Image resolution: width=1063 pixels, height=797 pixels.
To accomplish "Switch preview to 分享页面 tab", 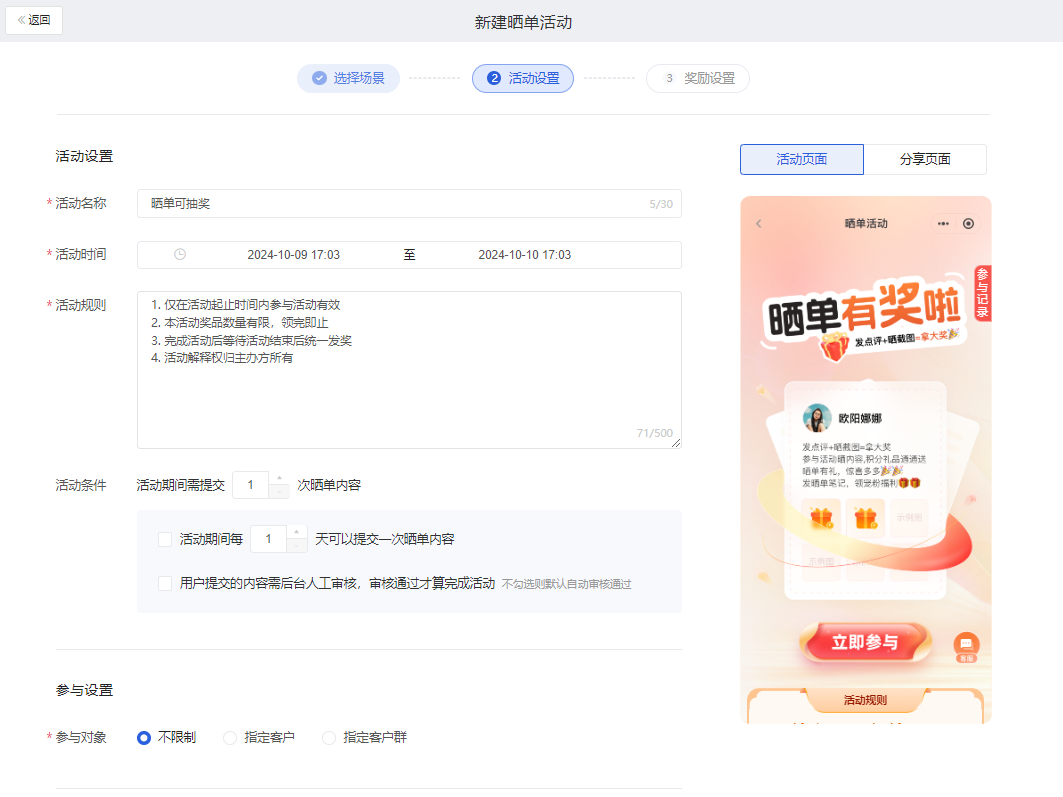I will coord(925,159).
